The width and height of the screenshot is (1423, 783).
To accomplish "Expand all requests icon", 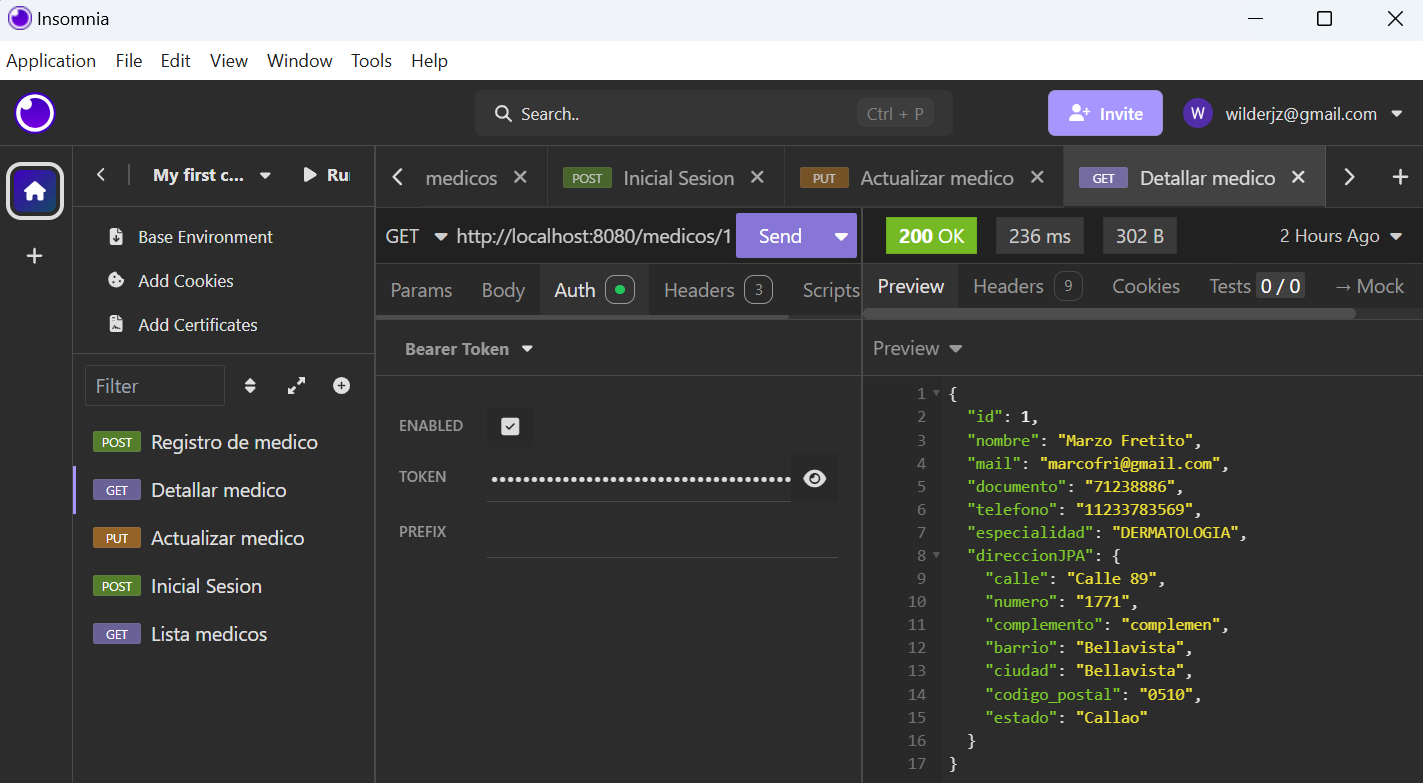I will tap(296, 386).
